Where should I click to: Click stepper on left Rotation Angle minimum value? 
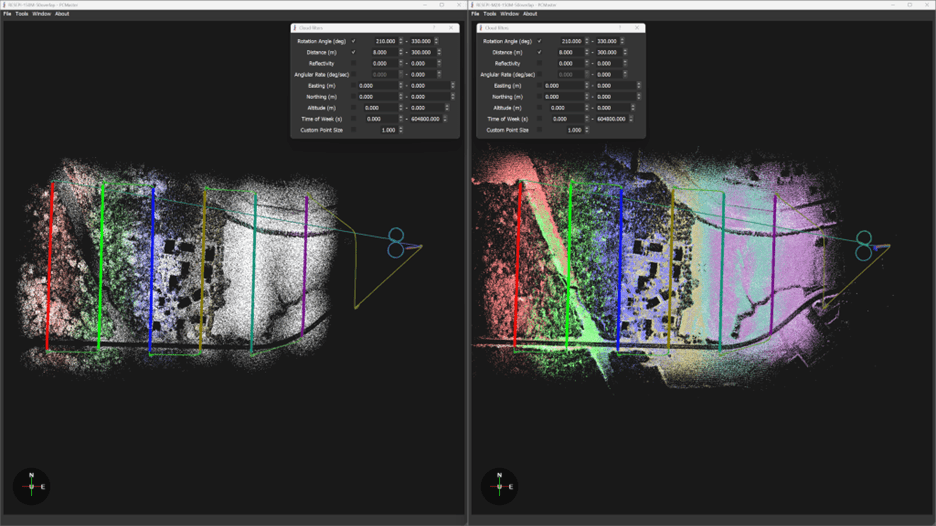coord(401,41)
